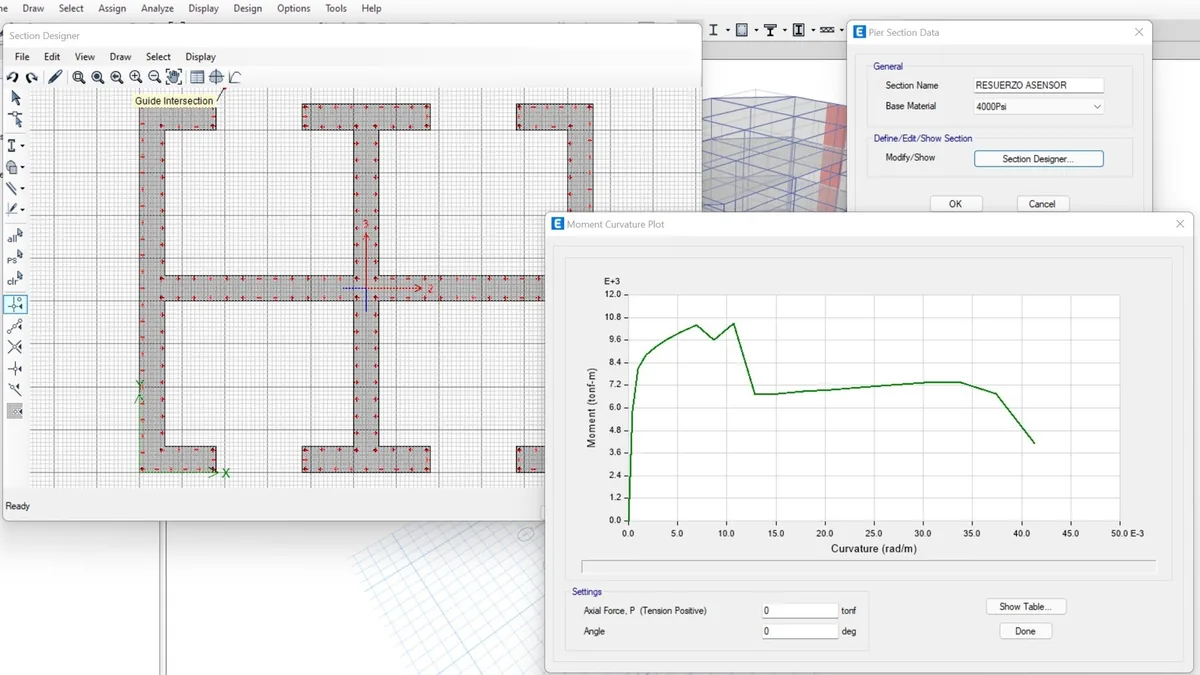Viewport: 1200px width, 675px height.
Task: Click the Section Name field with RESUERZO ASENSOR
Action: pyautogui.click(x=1039, y=86)
